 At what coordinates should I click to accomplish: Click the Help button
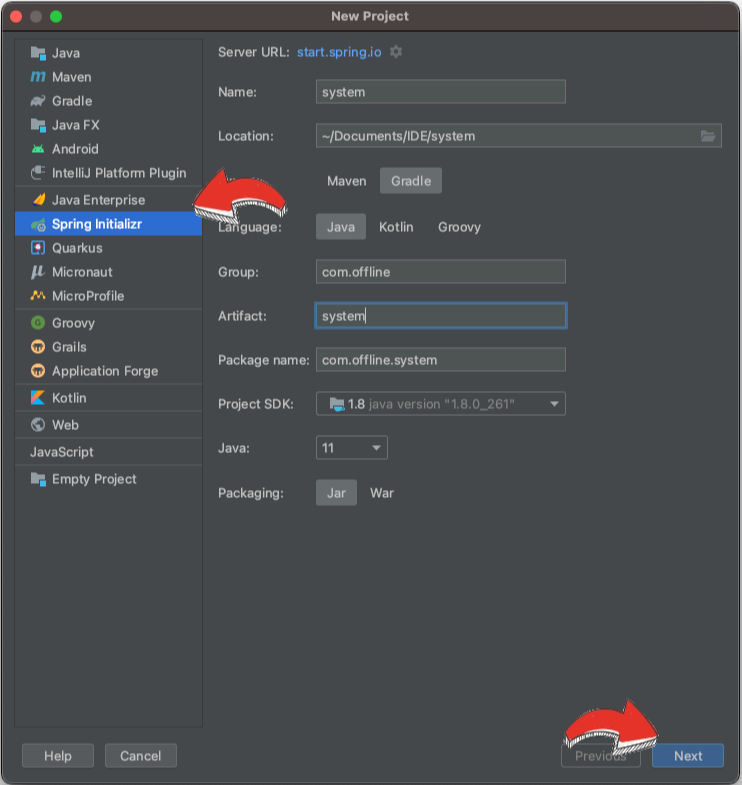58,756
